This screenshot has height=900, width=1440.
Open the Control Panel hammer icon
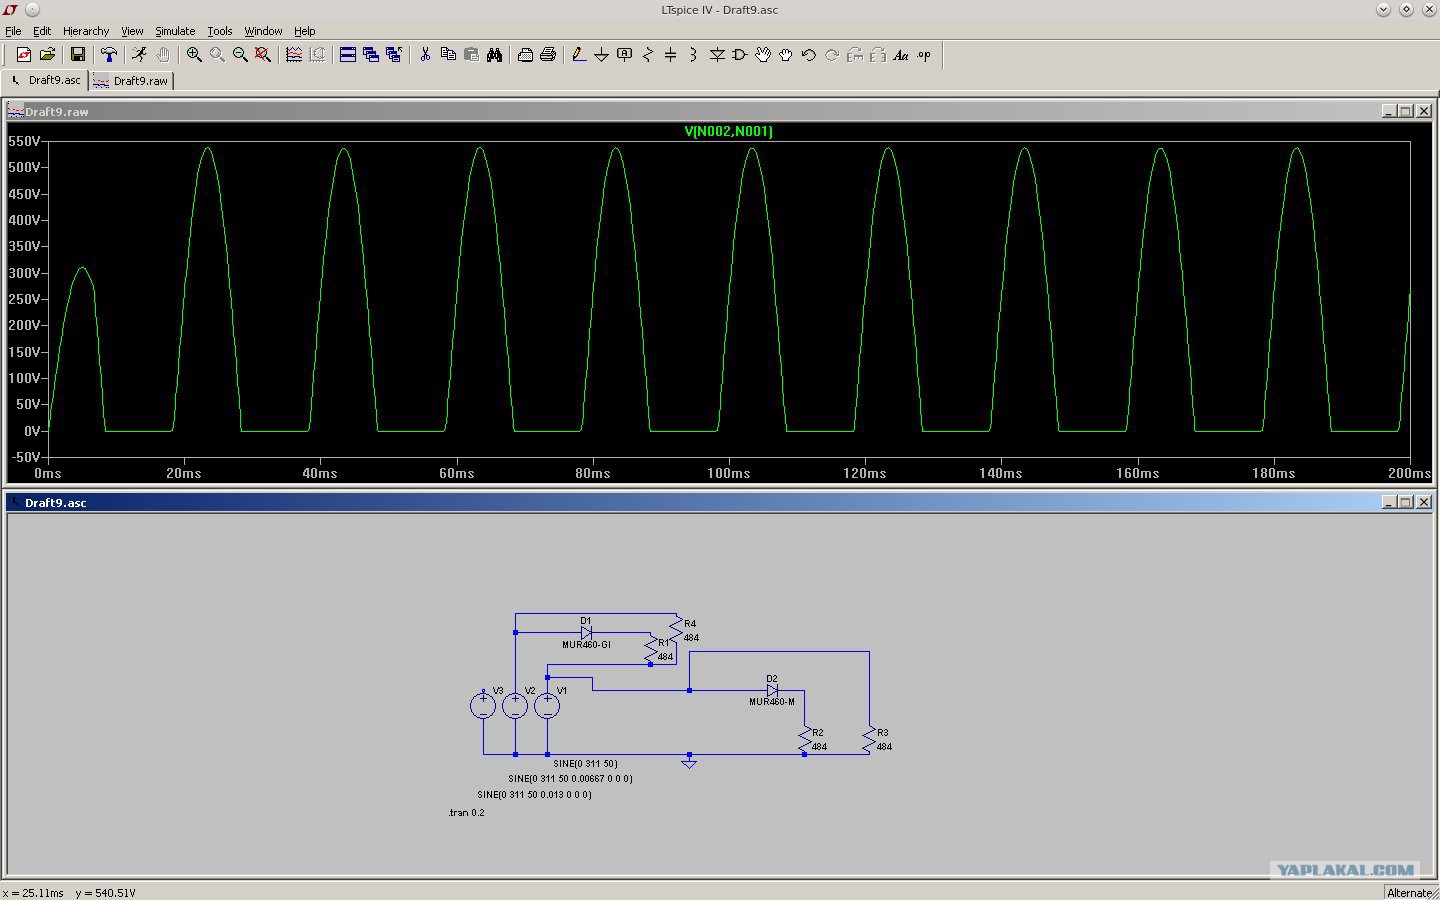click(x=109, y=55)
